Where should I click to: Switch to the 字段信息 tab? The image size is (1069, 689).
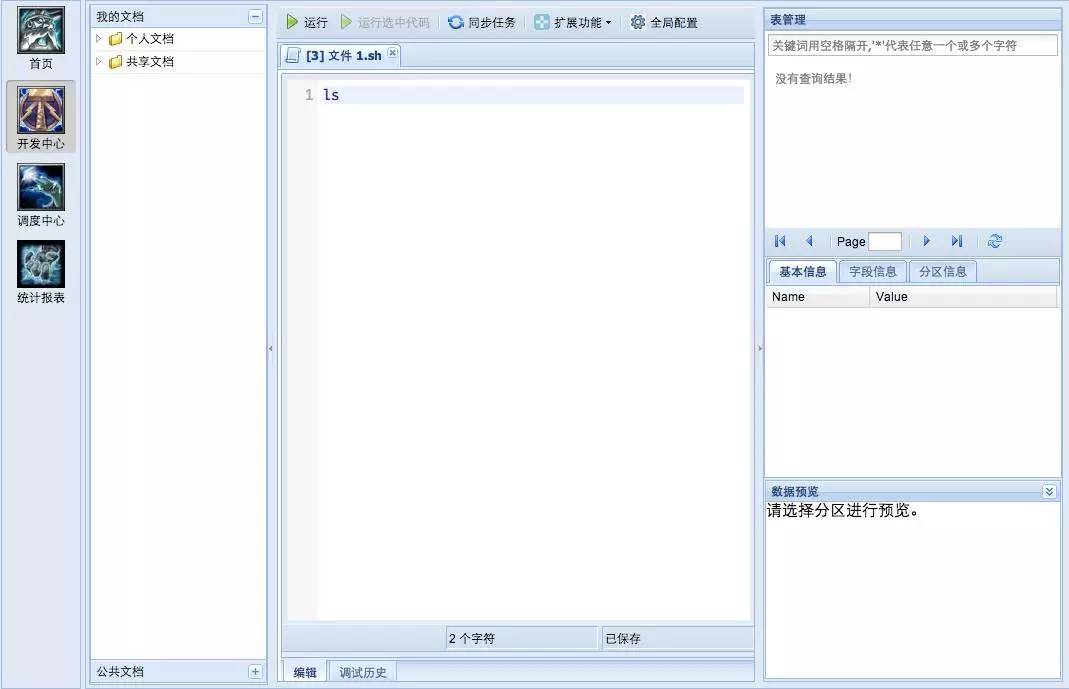871,271
